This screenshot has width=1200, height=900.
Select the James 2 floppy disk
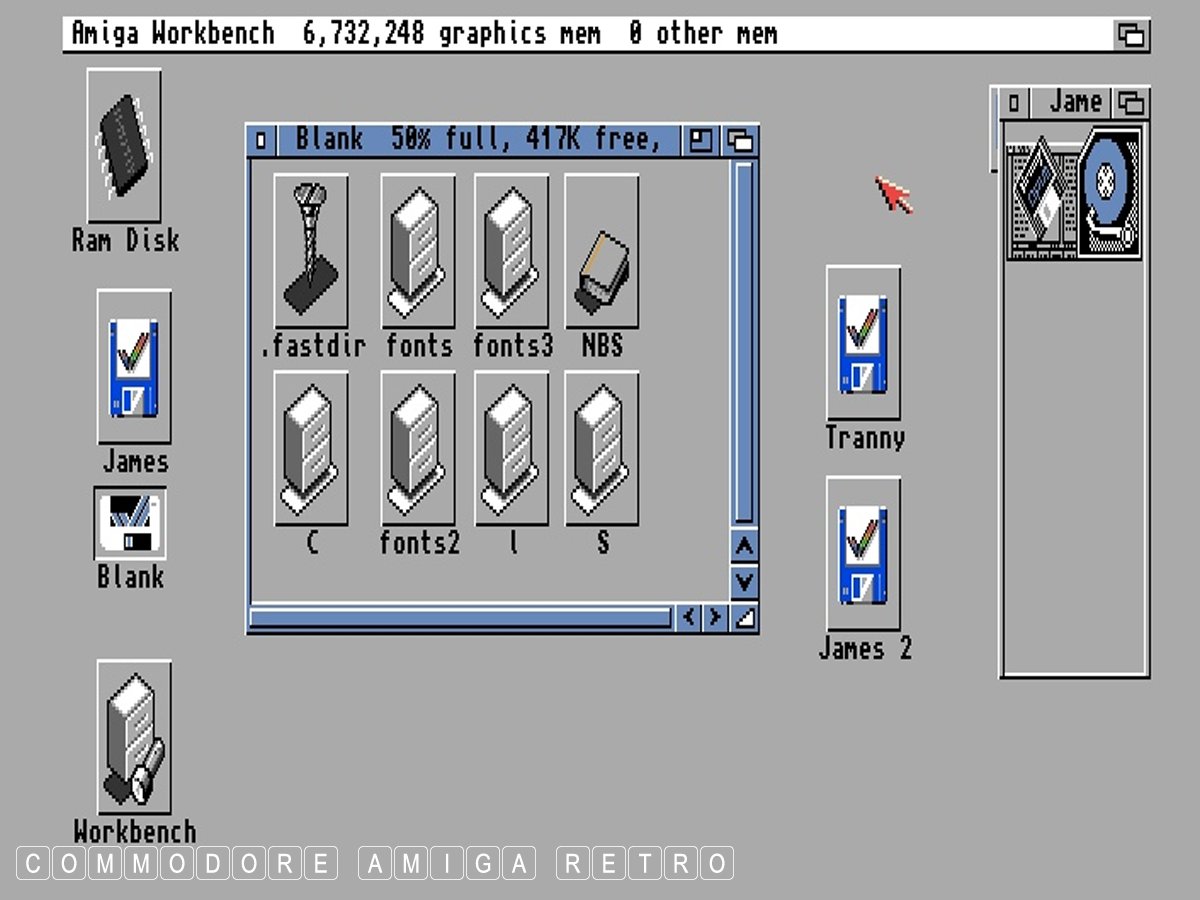[x=863, y=553]
